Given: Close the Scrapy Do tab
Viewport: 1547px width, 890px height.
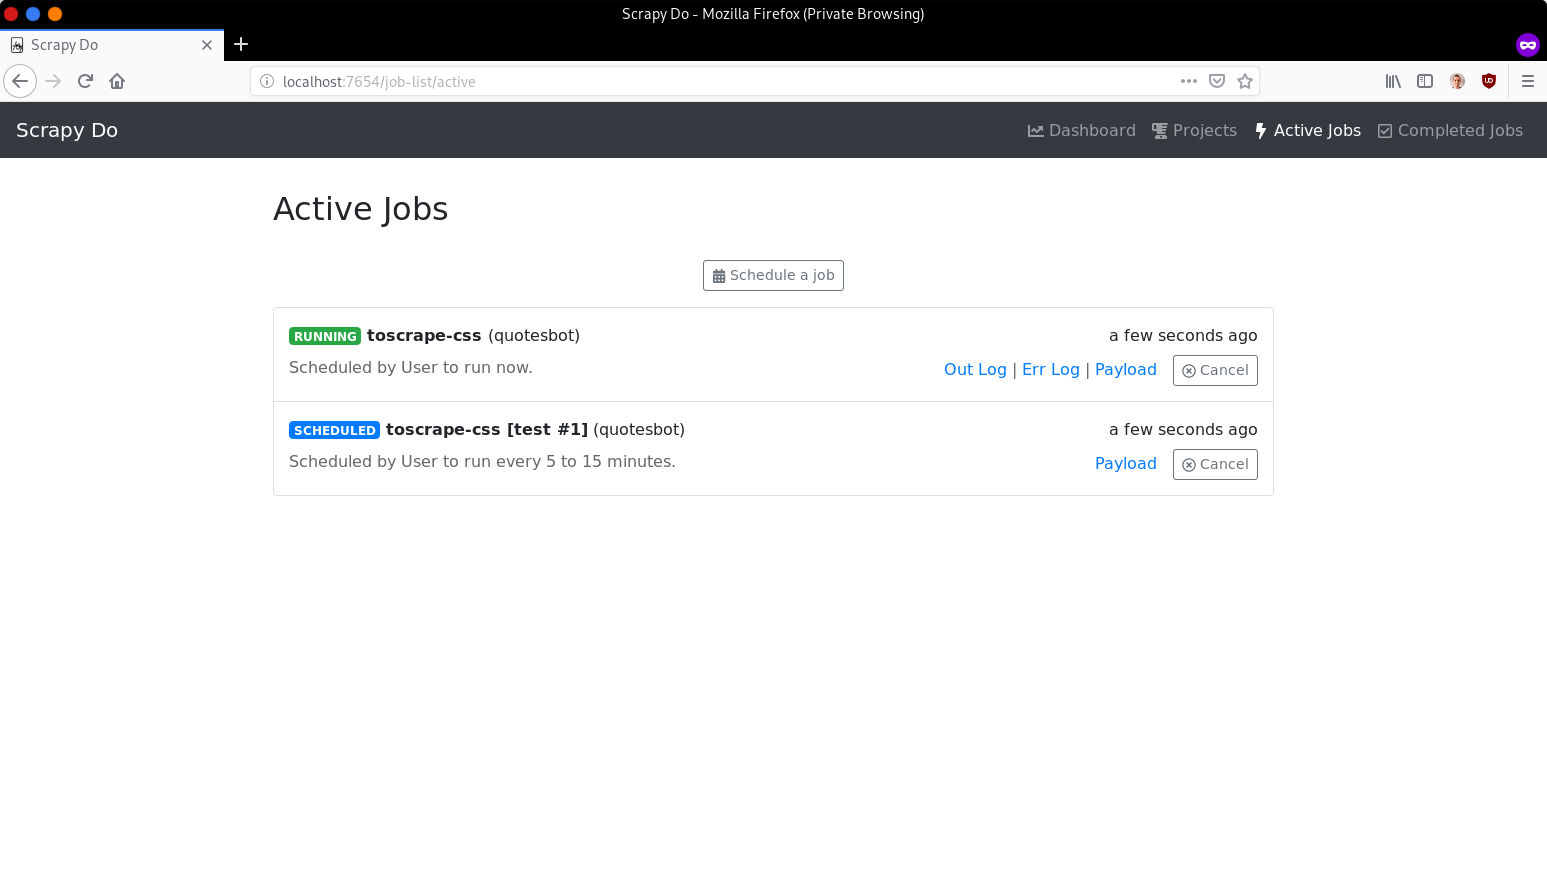Looking at the screenshot, I should (x=207, y=45).
